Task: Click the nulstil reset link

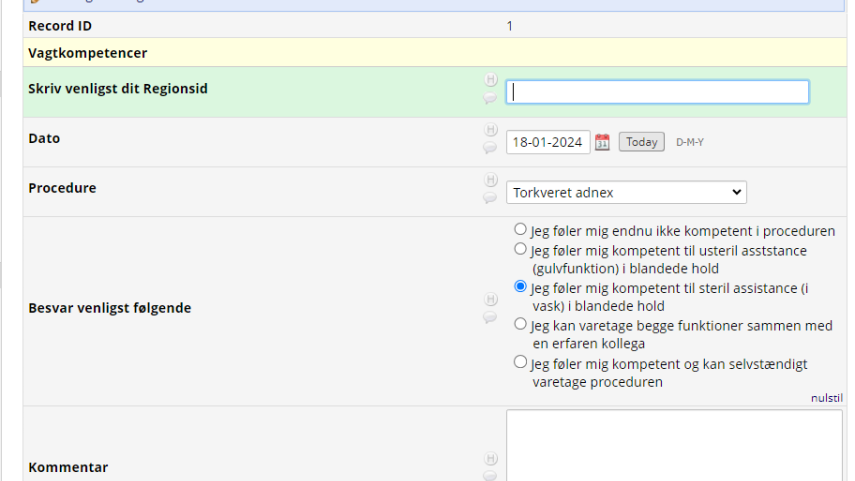Action: pyautogui.click(x=826, y=397)
